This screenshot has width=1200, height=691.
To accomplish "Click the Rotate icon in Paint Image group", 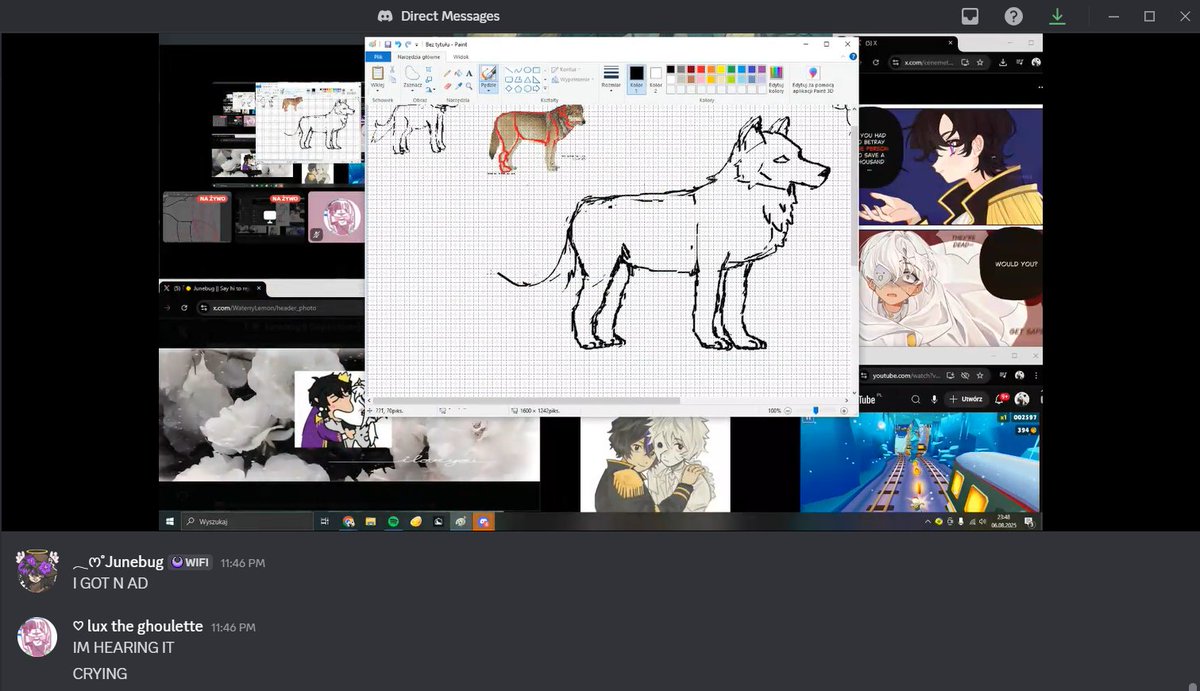I will [x=428, y=89].
